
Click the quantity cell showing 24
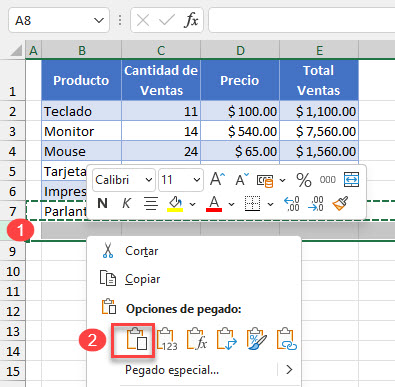point(161,151)
